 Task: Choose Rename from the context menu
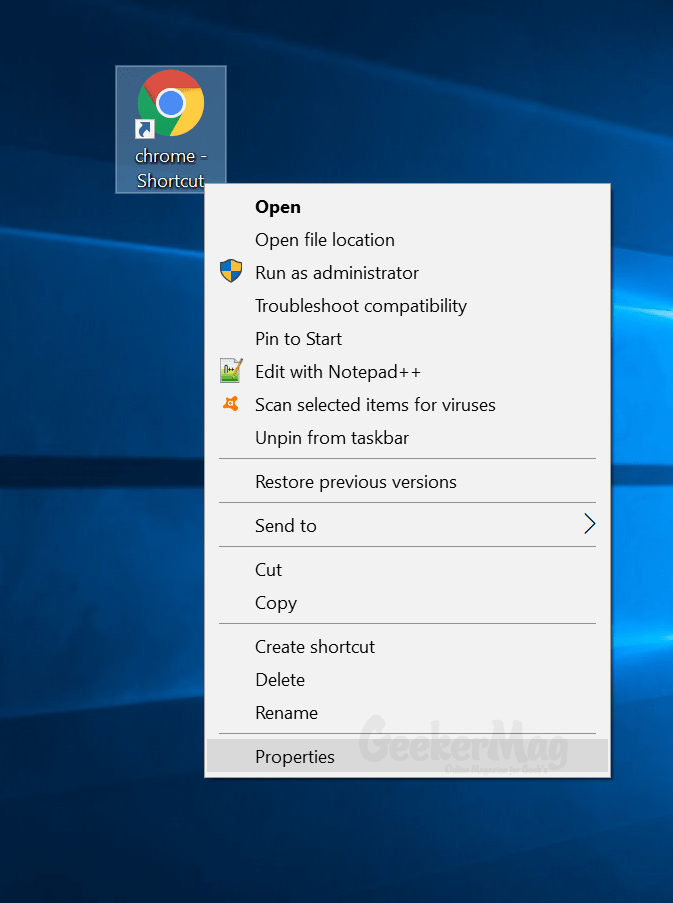click(408, 712)
